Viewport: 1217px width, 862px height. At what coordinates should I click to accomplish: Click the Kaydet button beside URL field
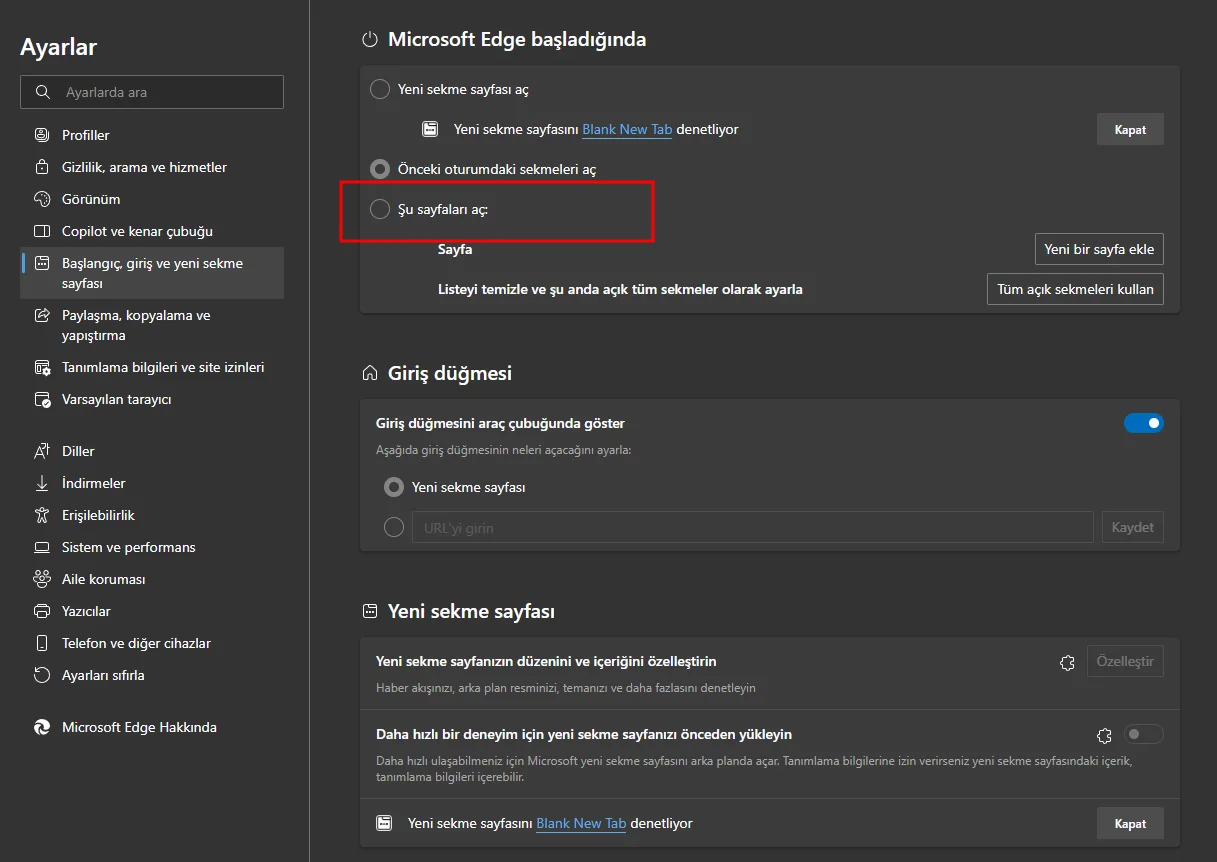pos(1132,527)
